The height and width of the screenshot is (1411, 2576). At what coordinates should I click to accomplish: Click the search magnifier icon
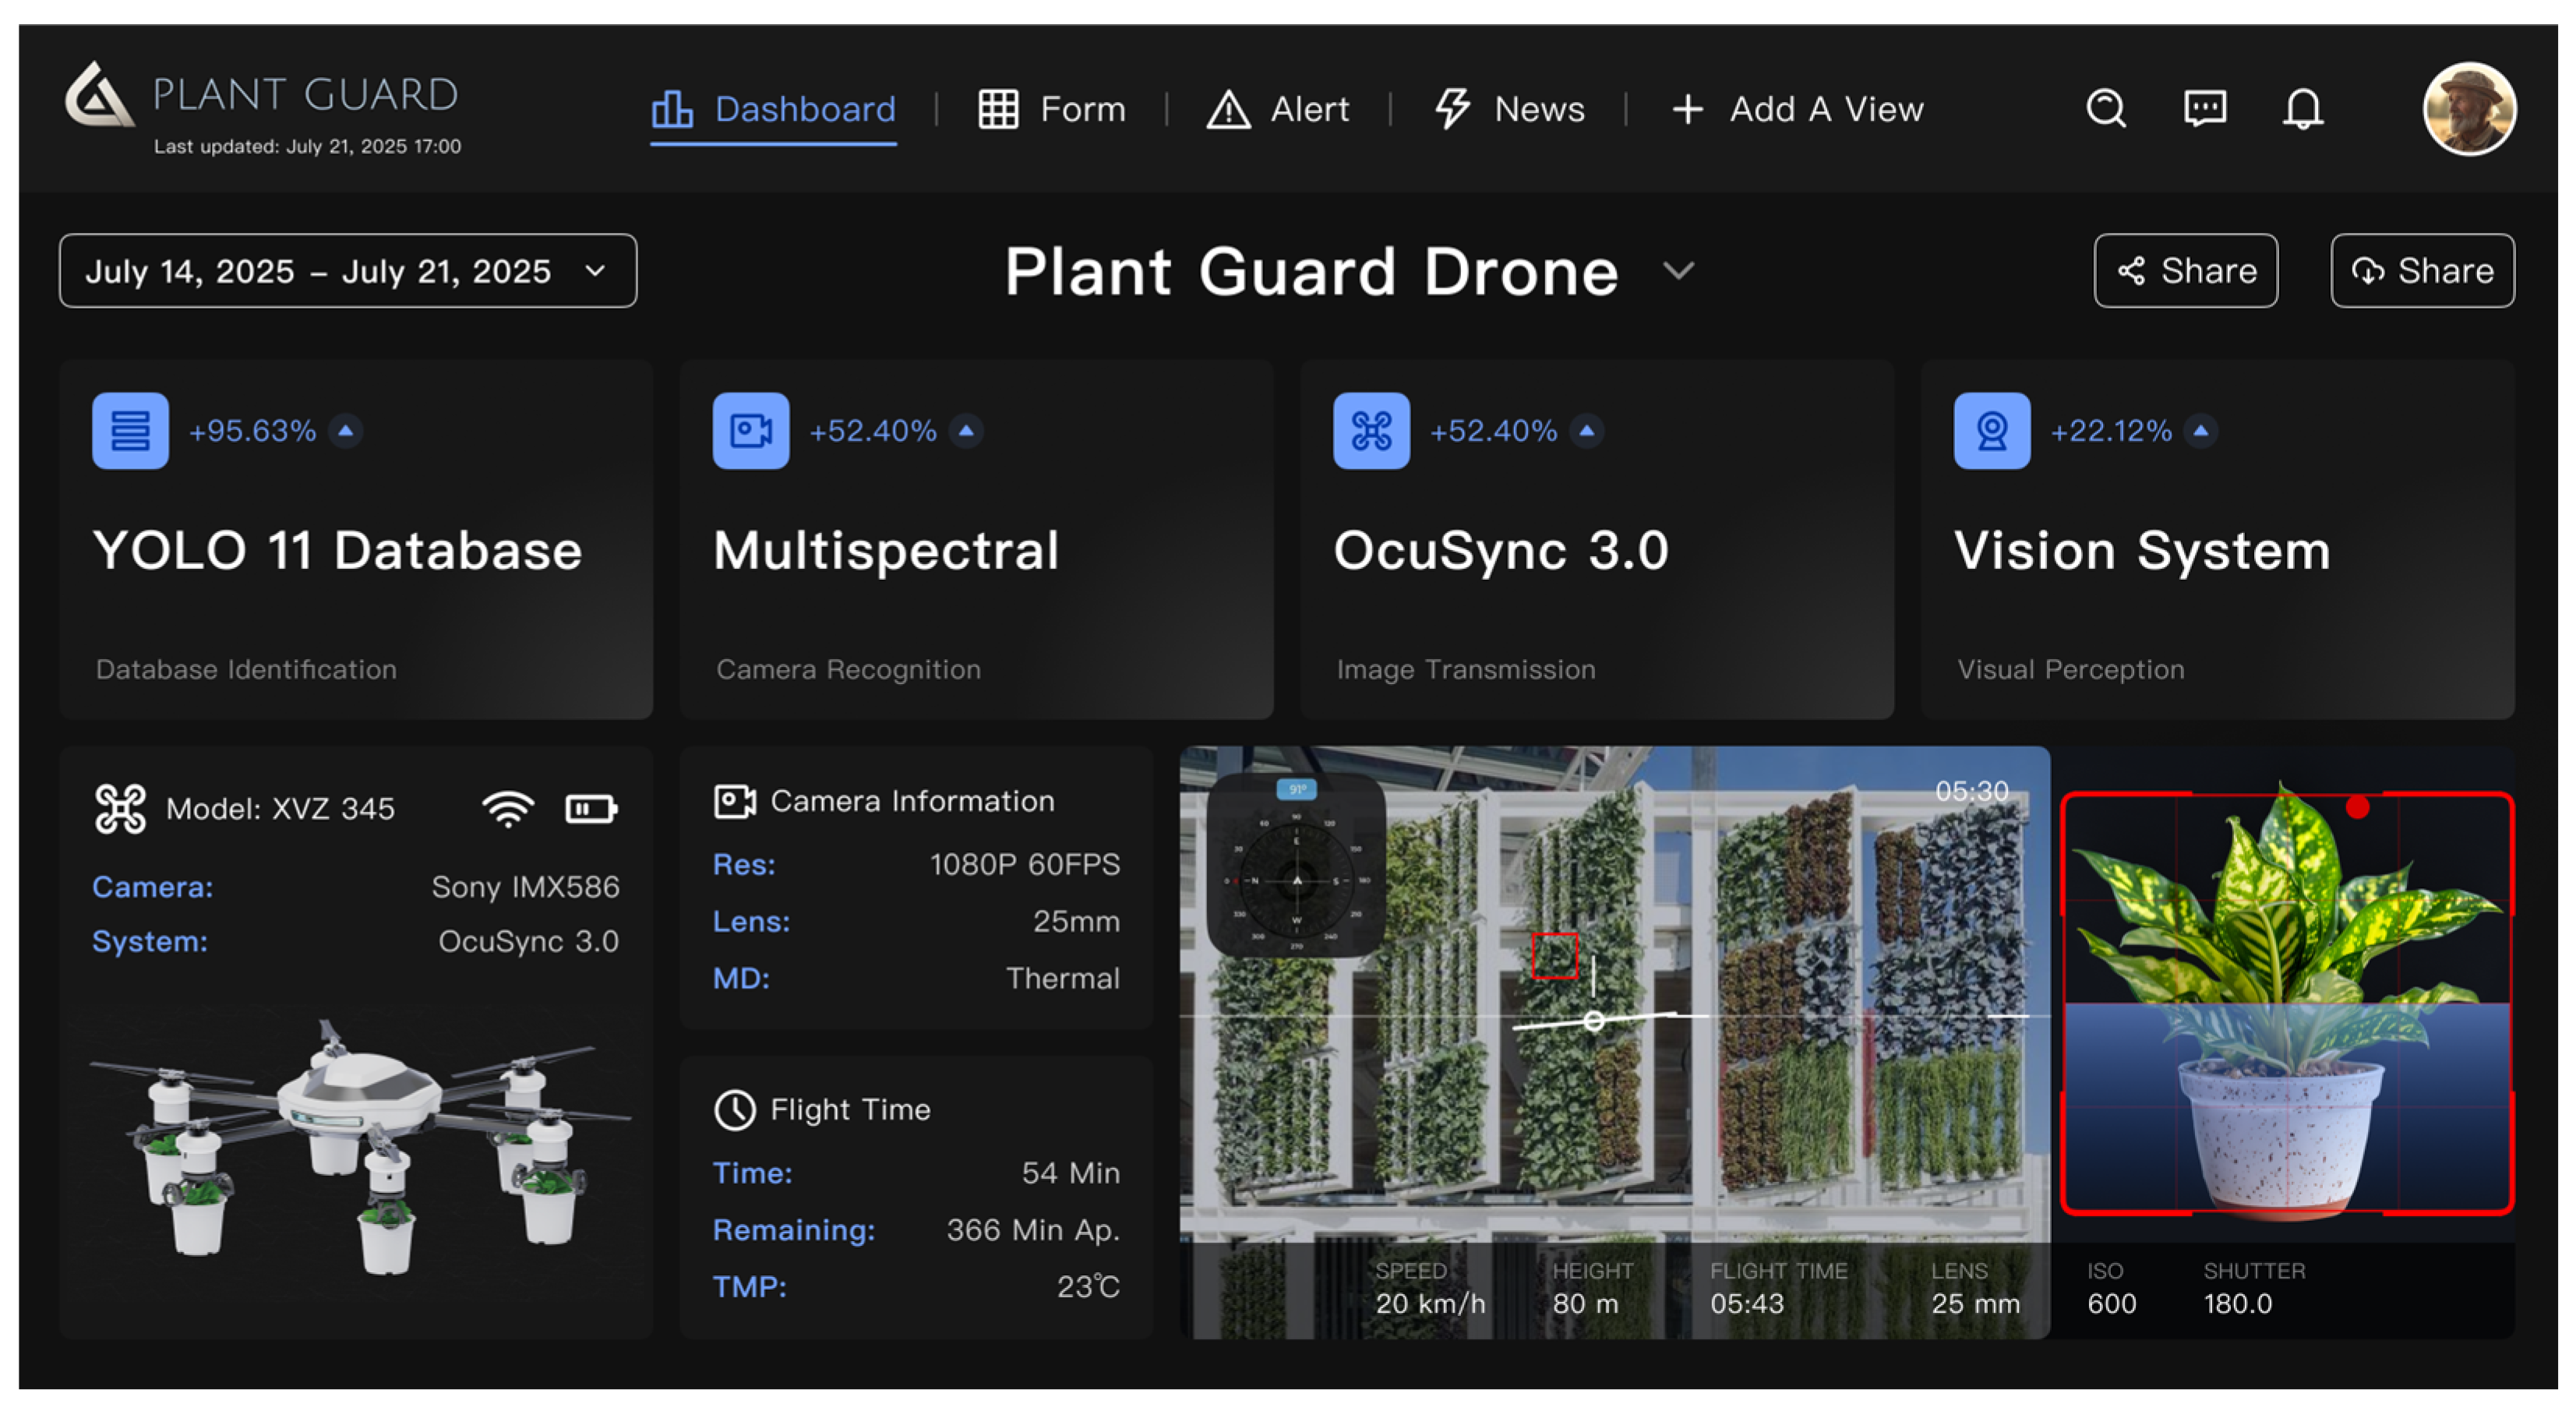(2105, 108)
